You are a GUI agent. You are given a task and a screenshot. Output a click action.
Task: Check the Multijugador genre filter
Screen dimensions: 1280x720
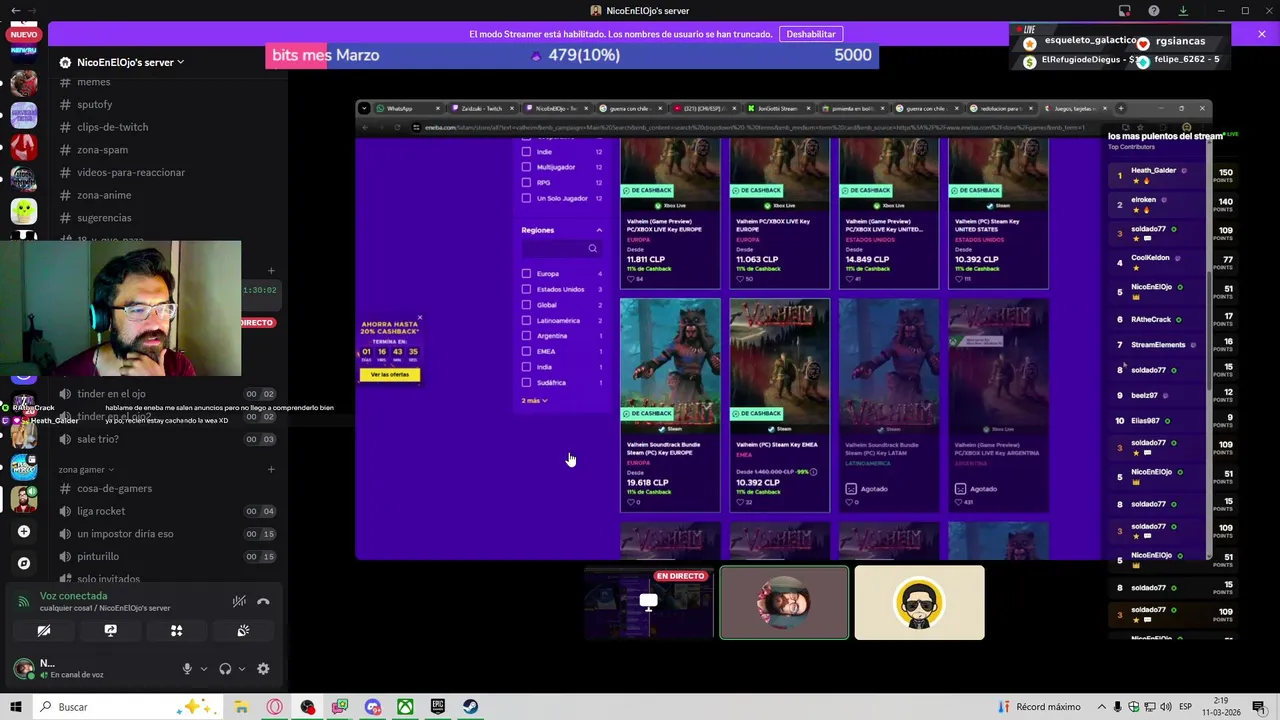click(x=526, y=167)
